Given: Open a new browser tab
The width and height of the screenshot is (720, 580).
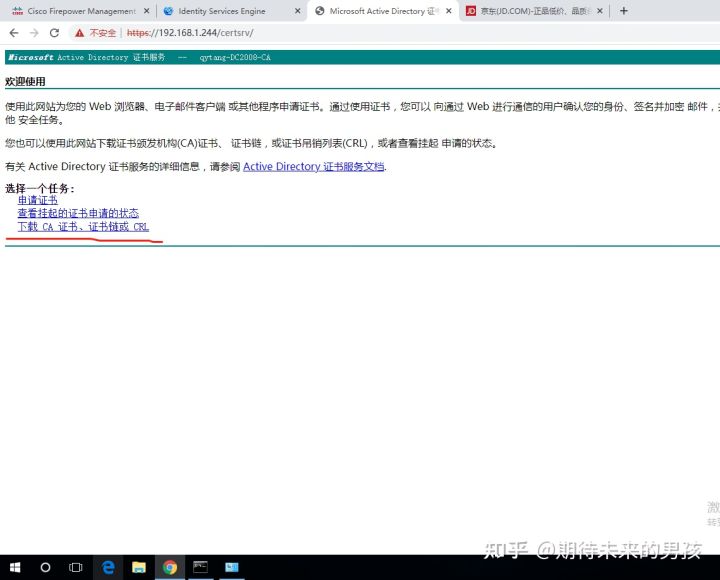Looking at the screenshot, I should [623, 11].
